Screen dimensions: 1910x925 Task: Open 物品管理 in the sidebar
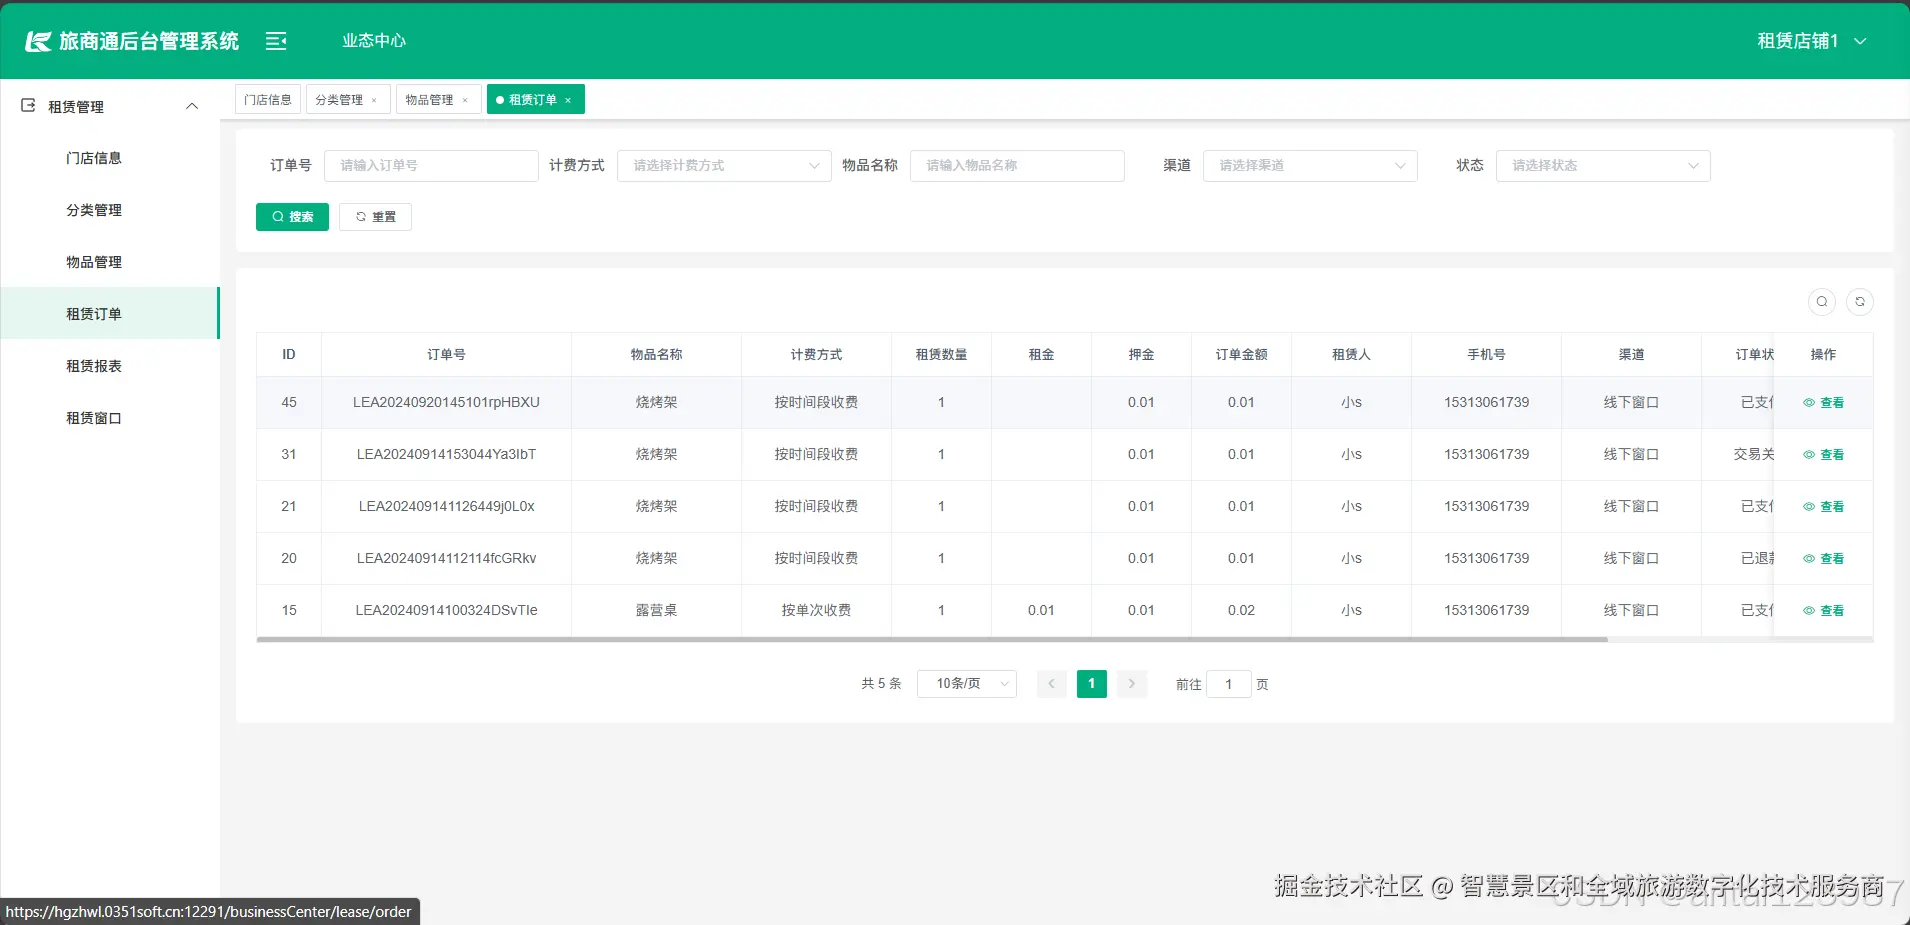[110, 262]
